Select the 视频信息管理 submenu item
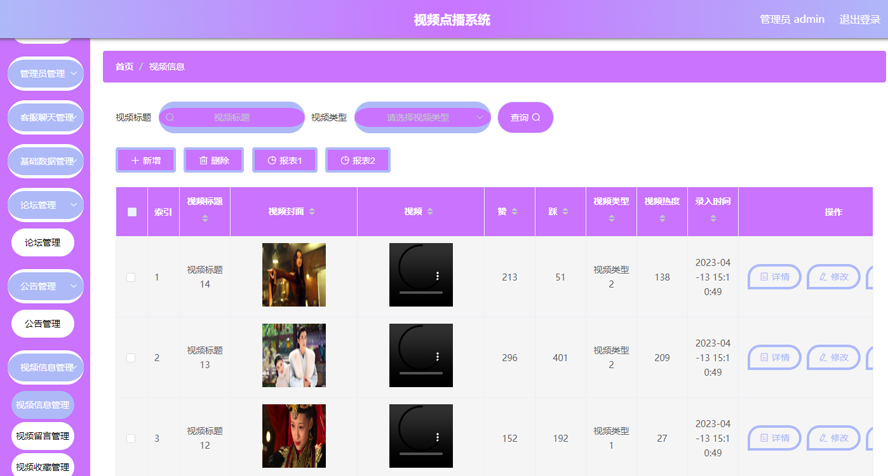 point(42,405)
